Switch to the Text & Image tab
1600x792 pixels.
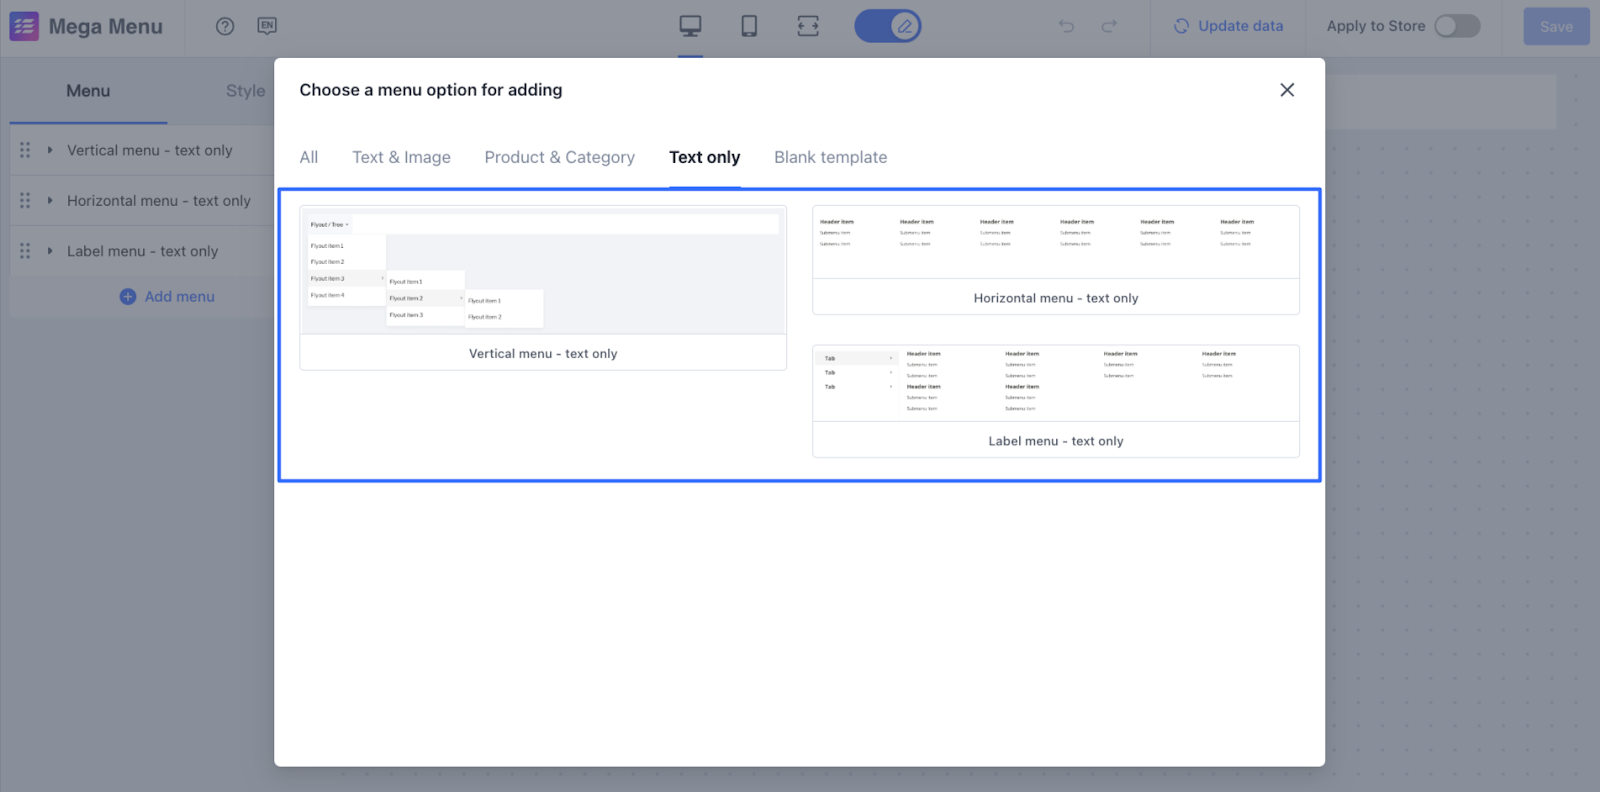[x=401, y=157]
